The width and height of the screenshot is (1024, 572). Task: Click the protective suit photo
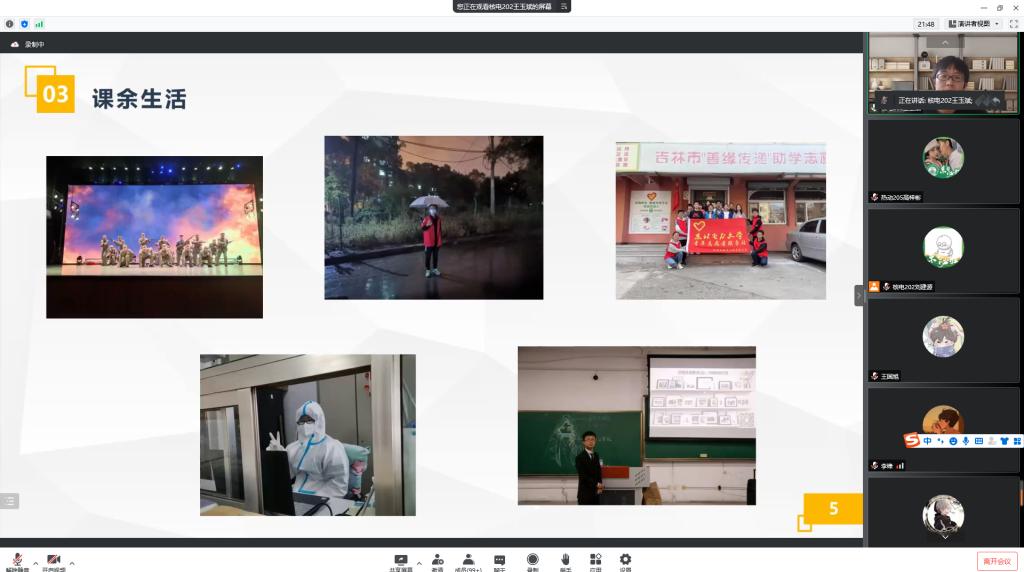(308, 435)
